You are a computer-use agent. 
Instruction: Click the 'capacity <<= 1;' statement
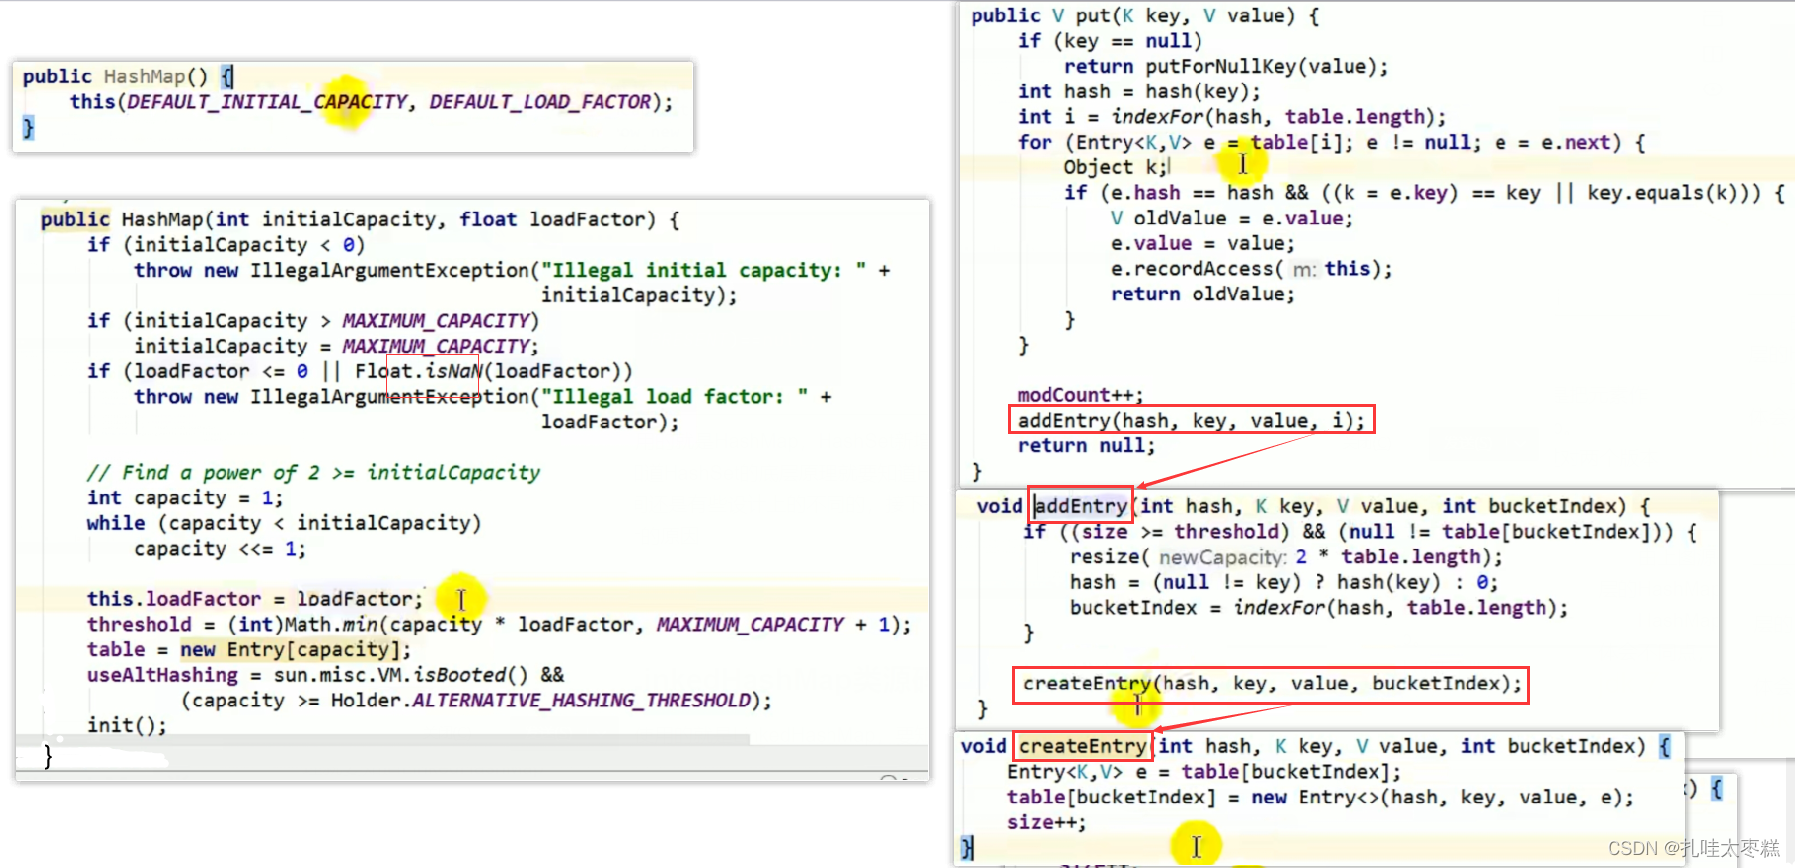[220, 549]
